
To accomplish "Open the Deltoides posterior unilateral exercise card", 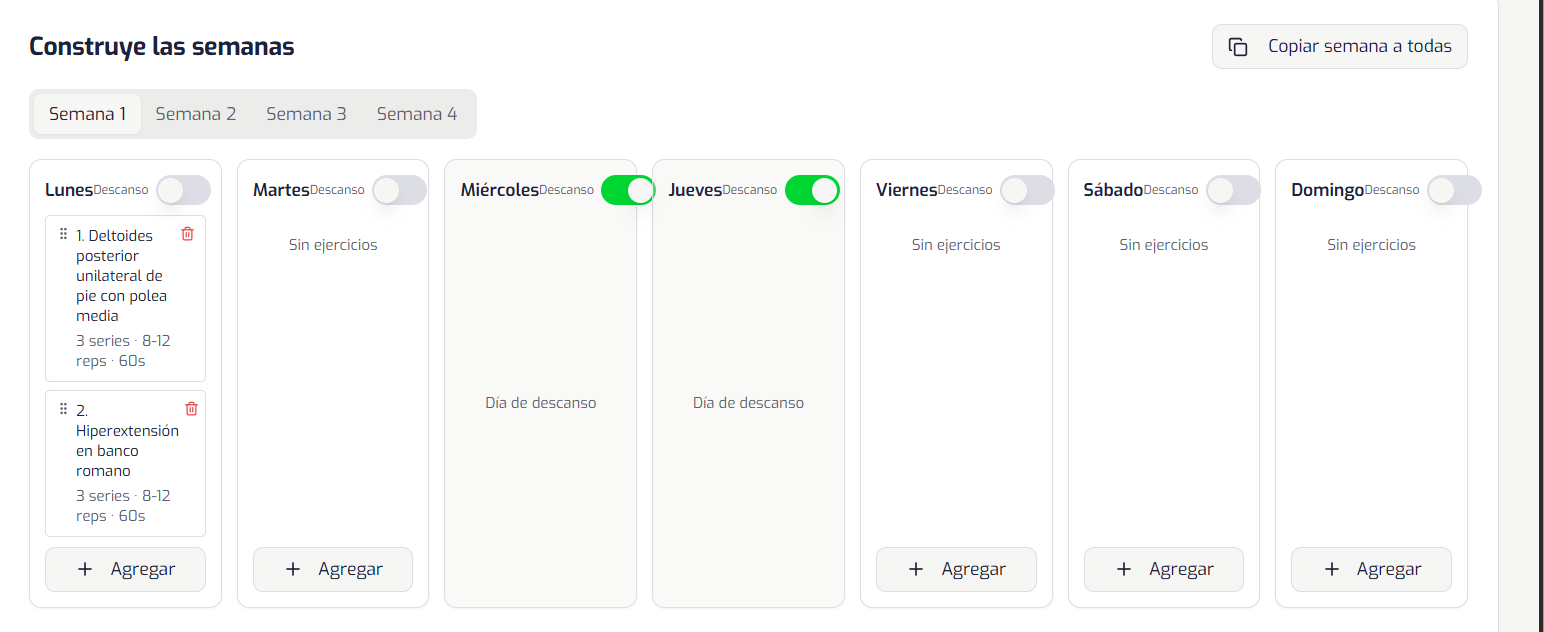I will [x=125, y=298].
